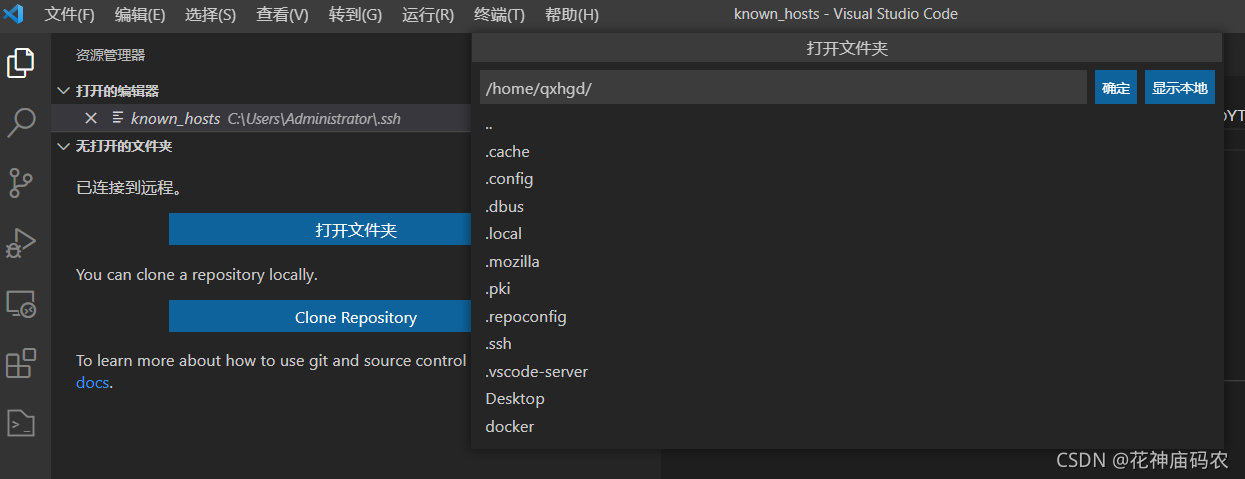Select the Desktop folder in list
Screen dimensions: 1245x479
click(515, 399)
